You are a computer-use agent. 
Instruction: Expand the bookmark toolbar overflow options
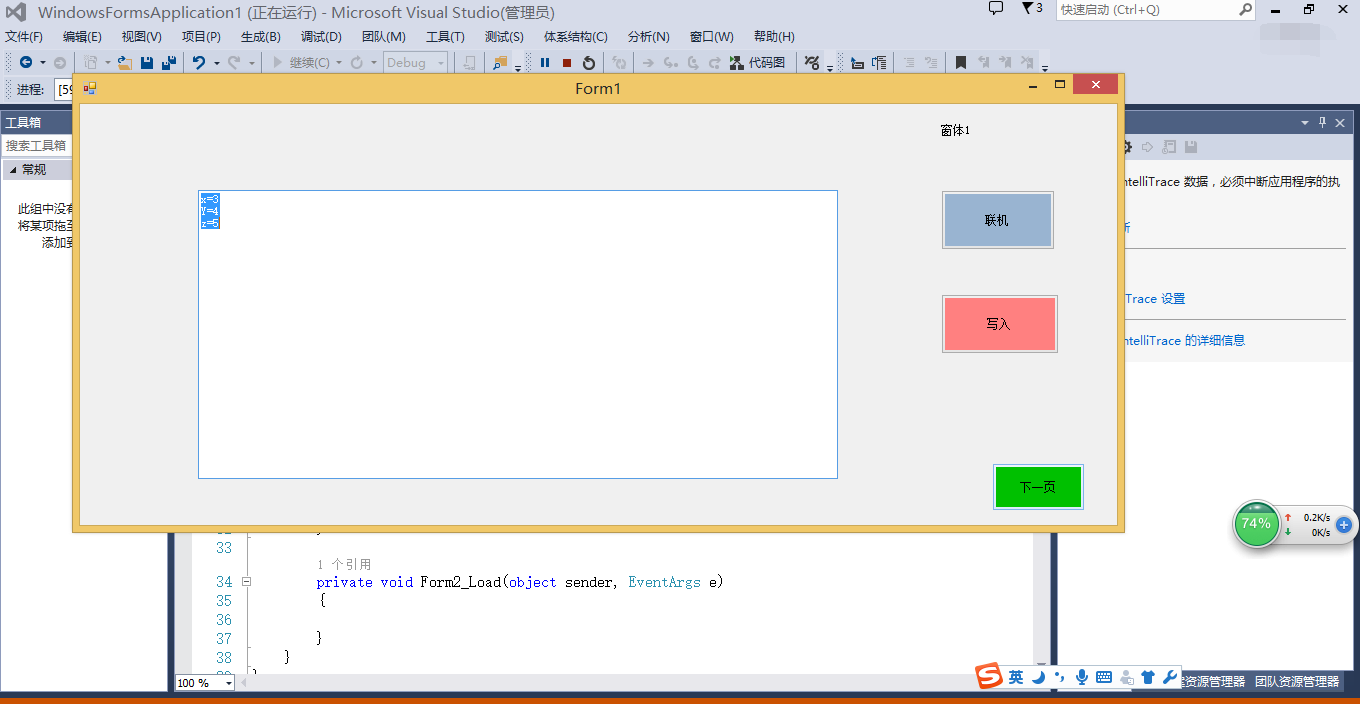point(1045,68)
